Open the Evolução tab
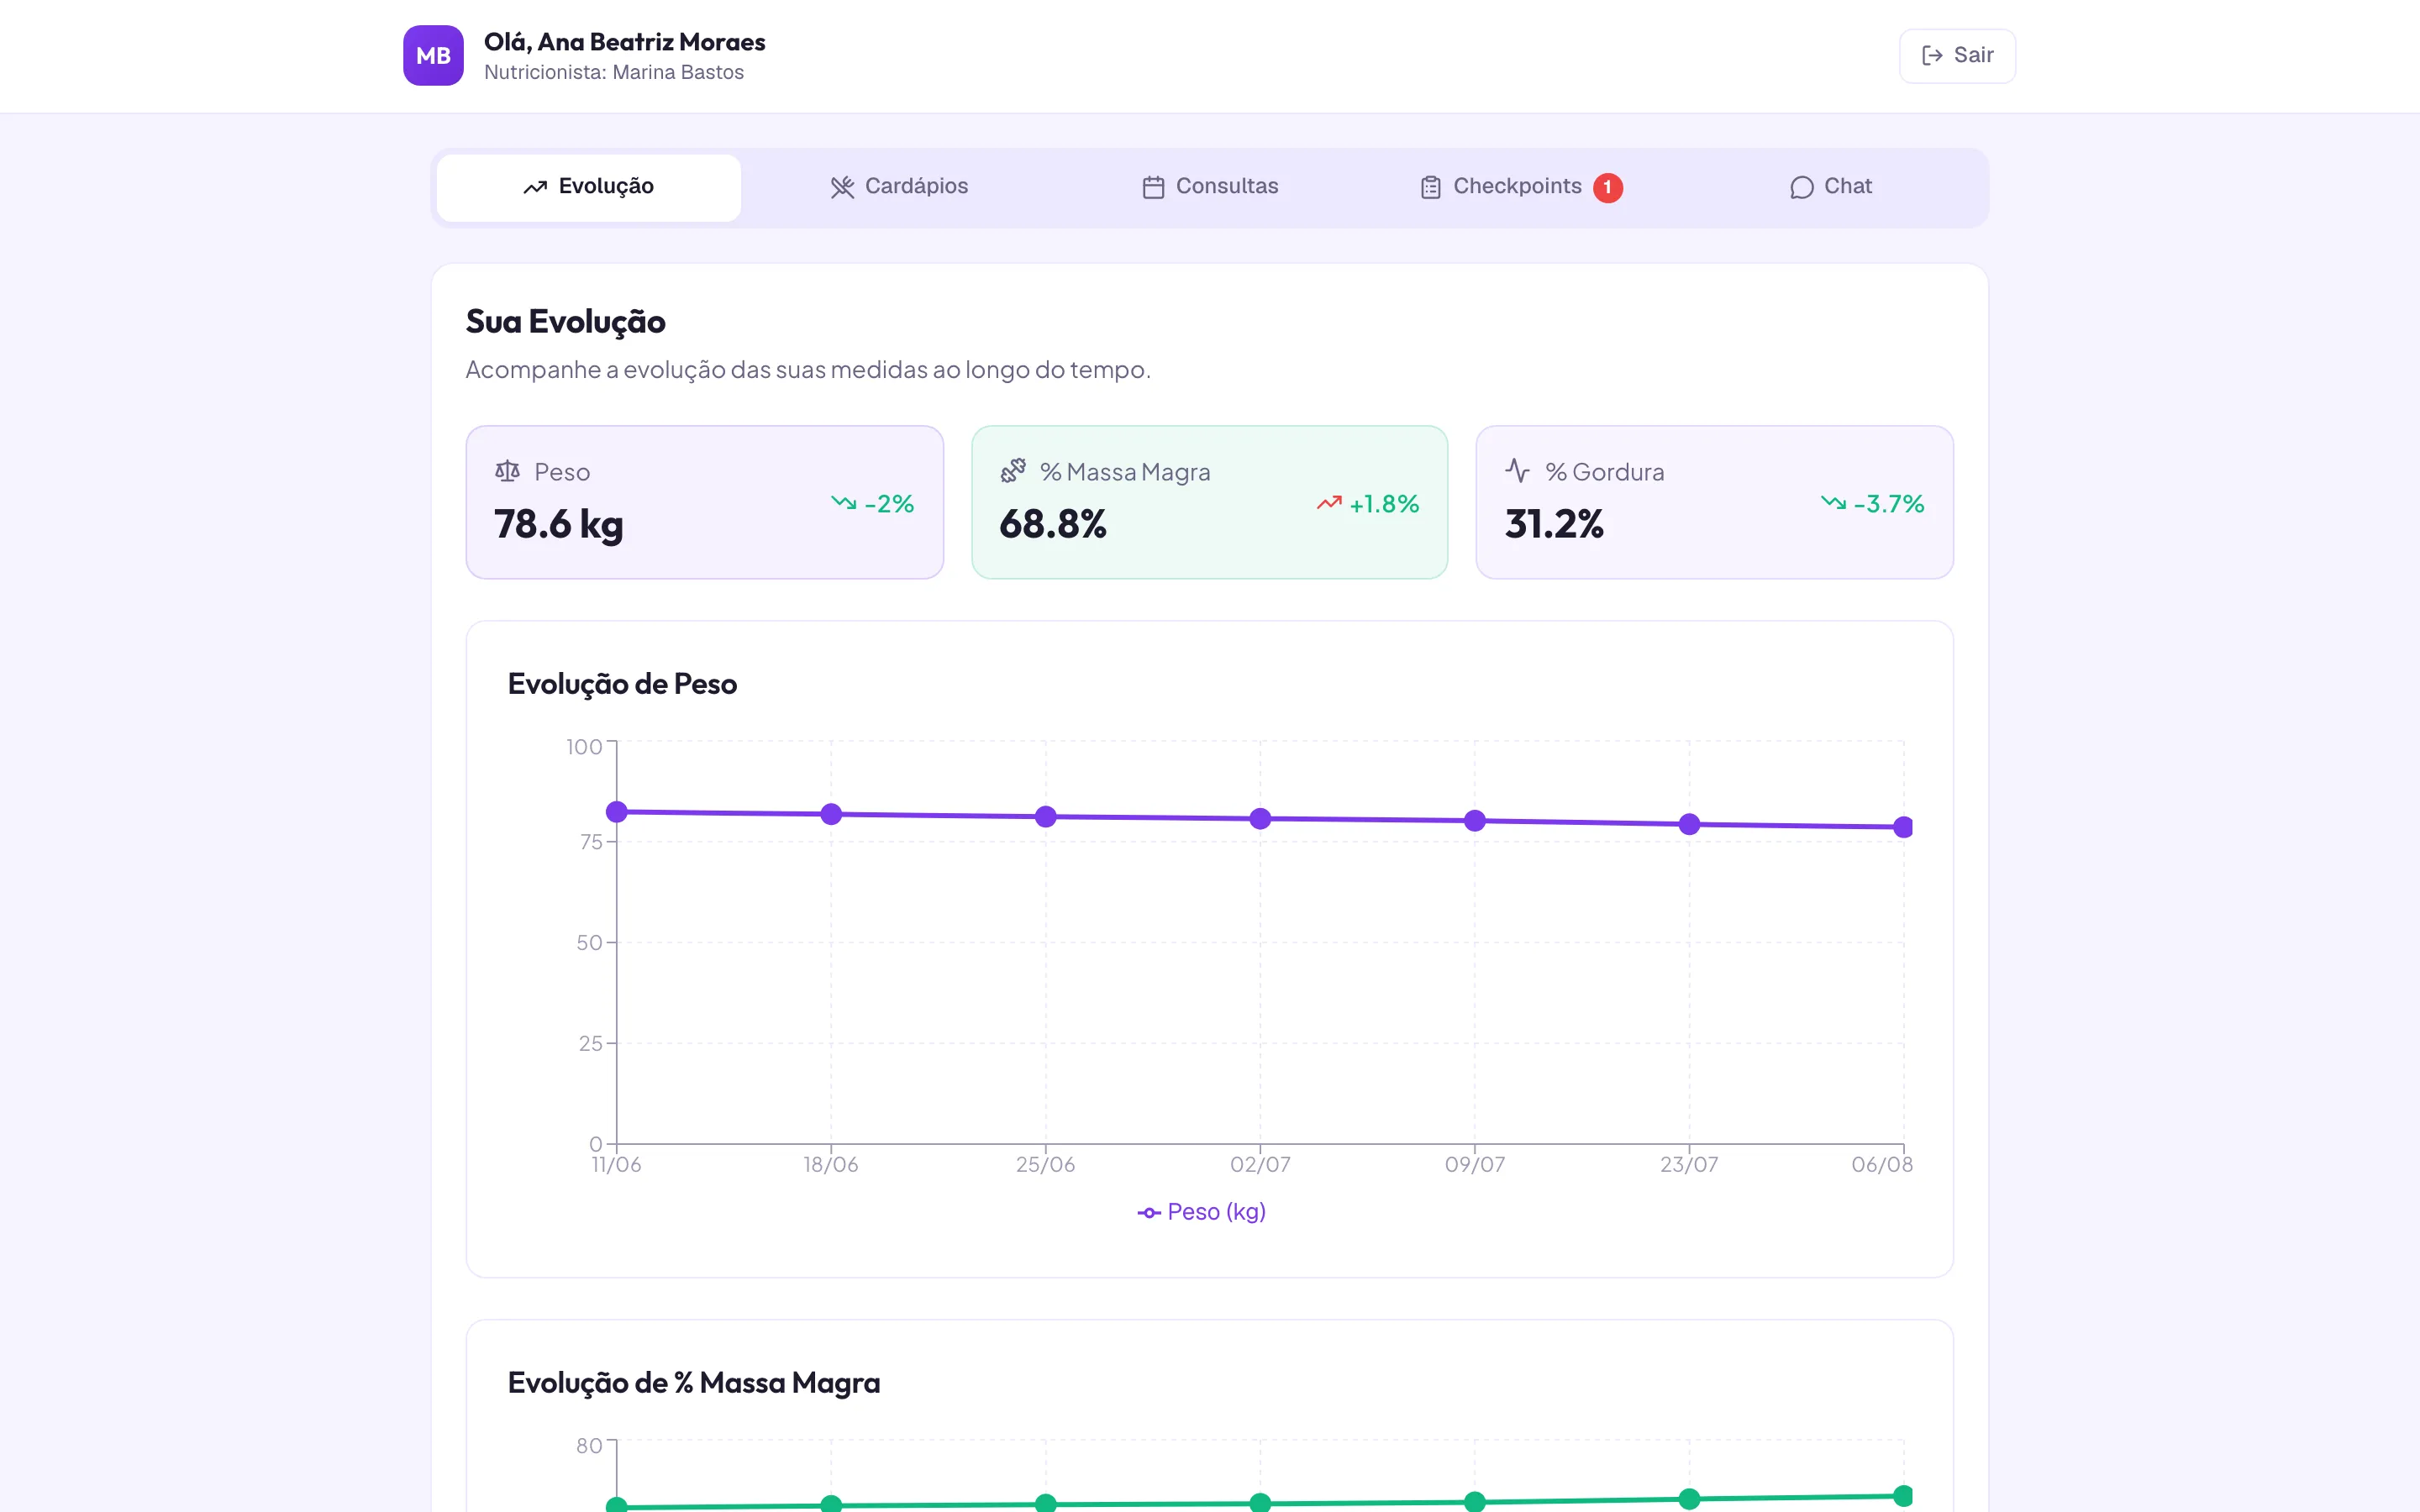The image size is (2420, 1512). [589, 187]
